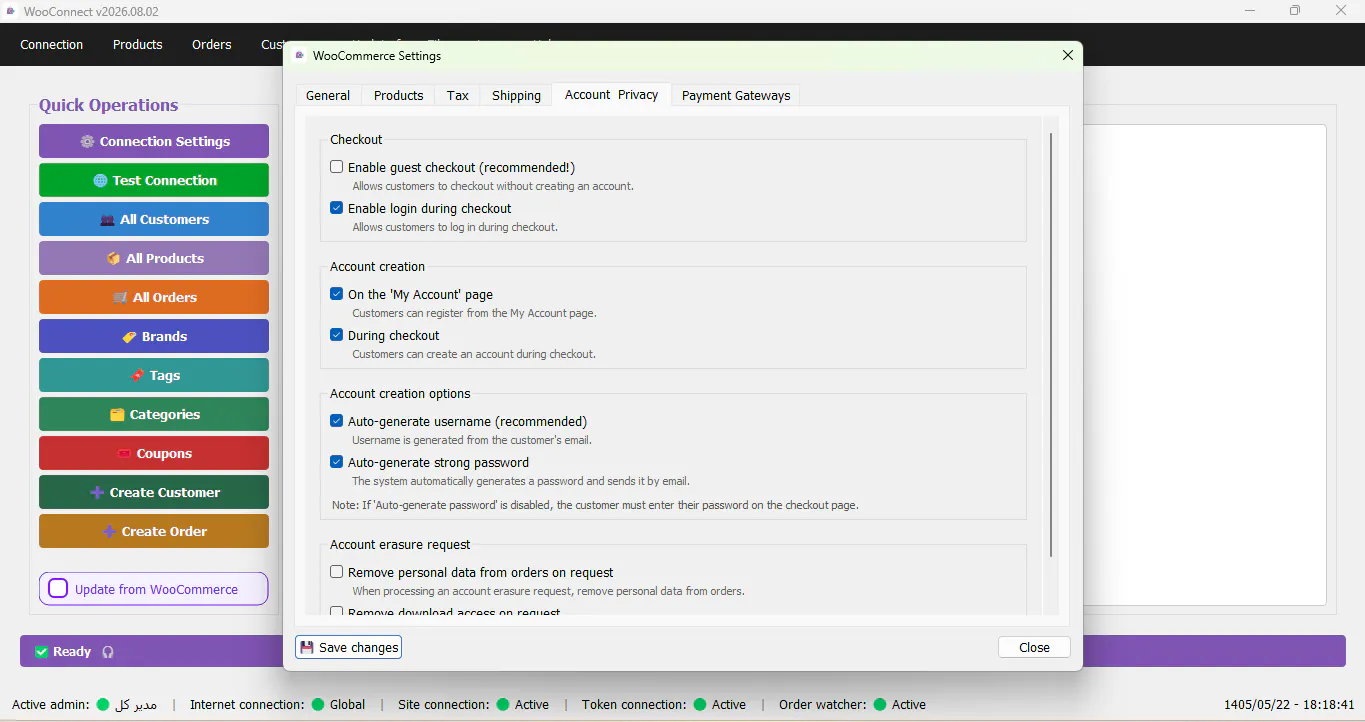
Task: Click the 'Account creation options' group label
Action: point(400,394)
